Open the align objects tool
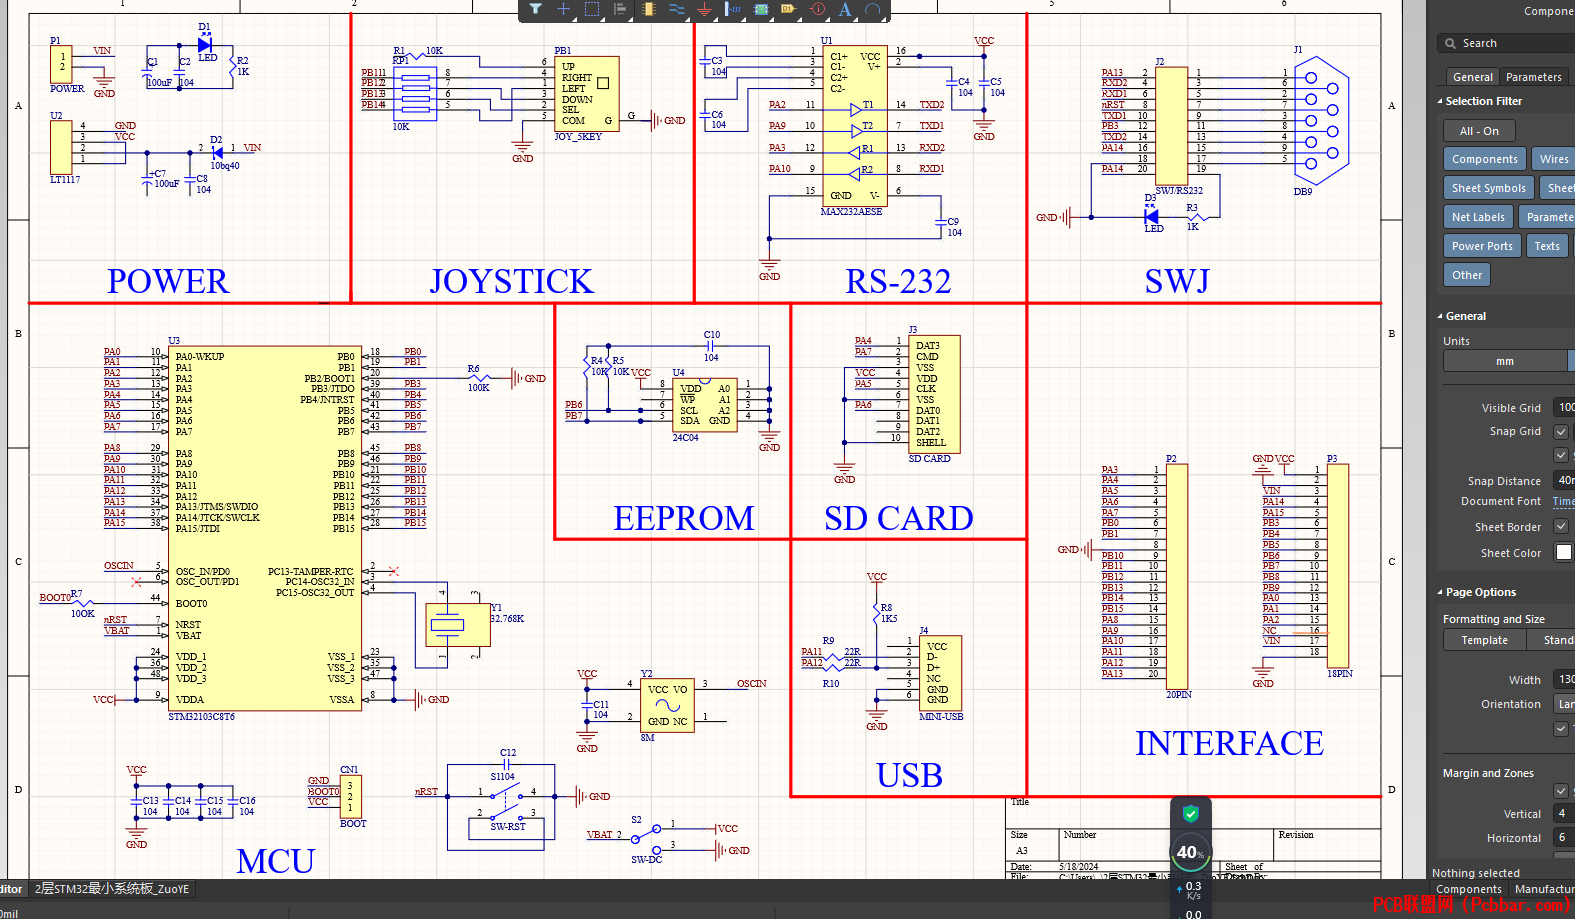Image resolution: width=1575 pixels, height=919 pixels. click(x=620, y=9)
